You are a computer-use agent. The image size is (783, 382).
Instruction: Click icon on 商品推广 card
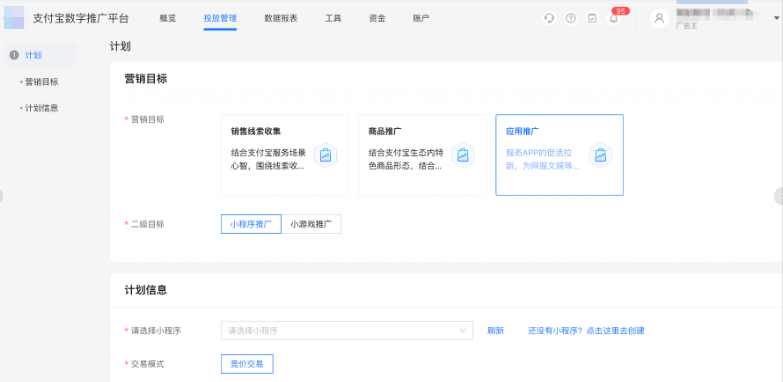click(x=462, y=155)
